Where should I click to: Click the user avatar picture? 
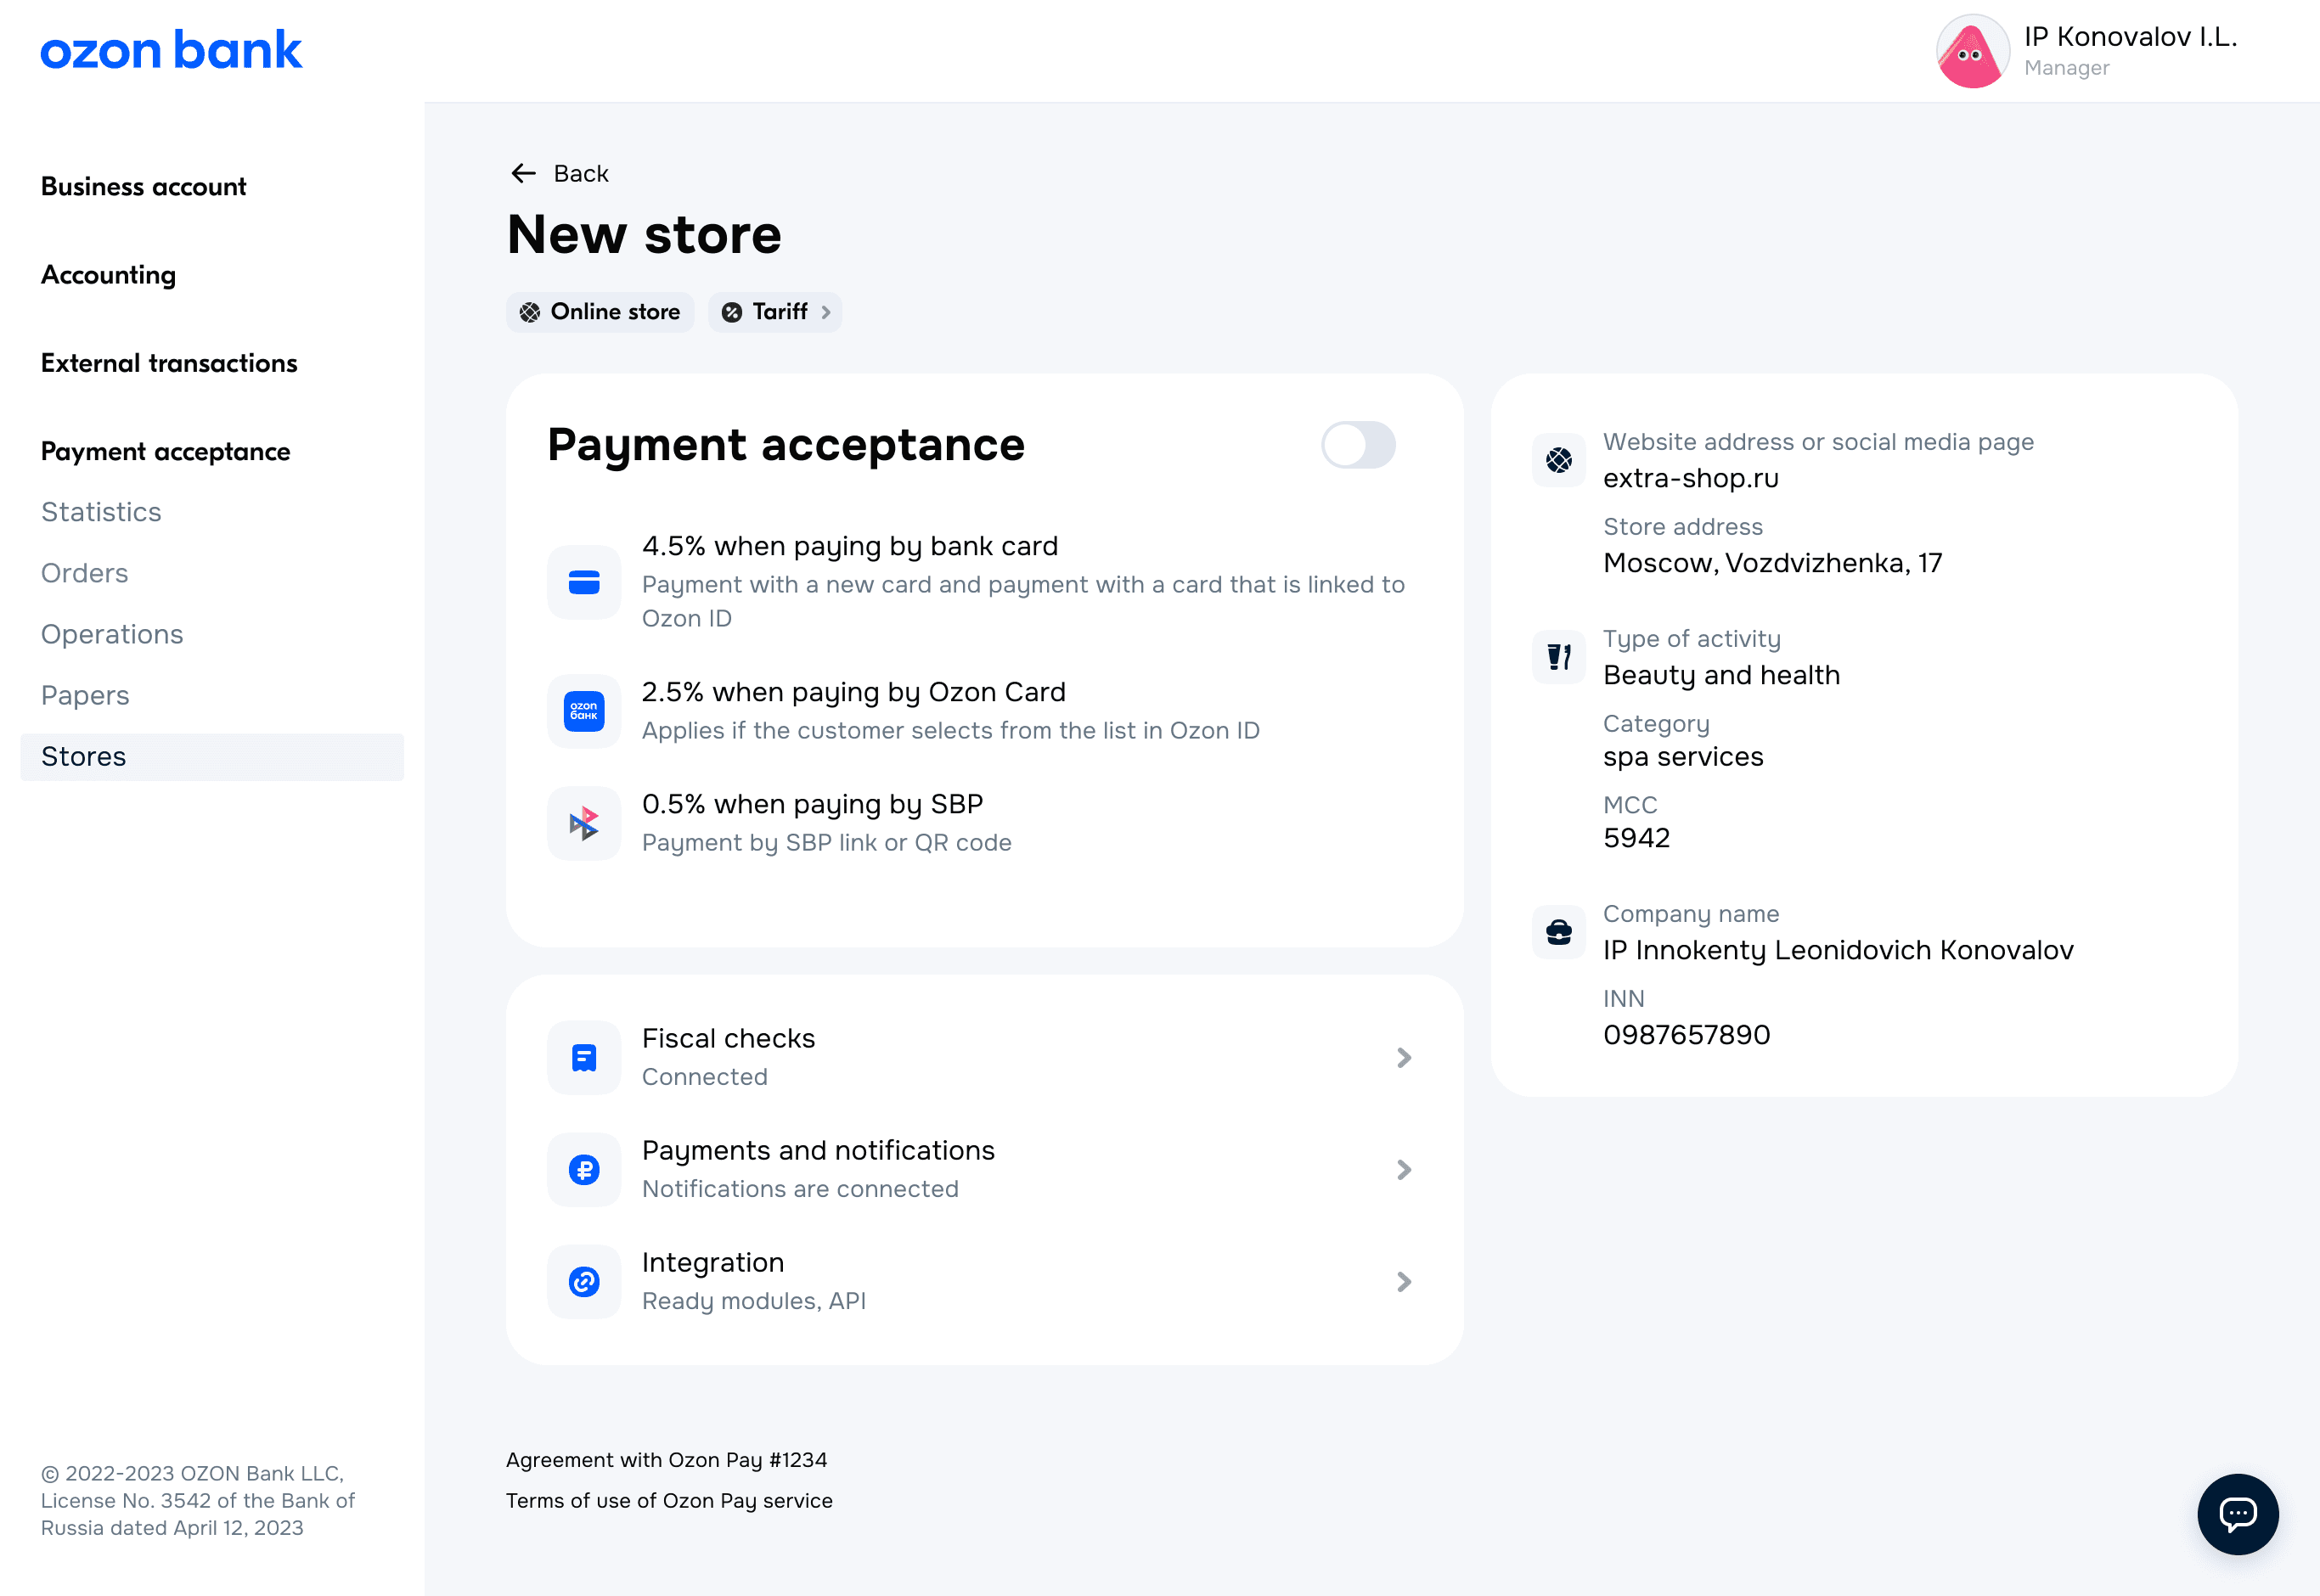(1971, 51)
